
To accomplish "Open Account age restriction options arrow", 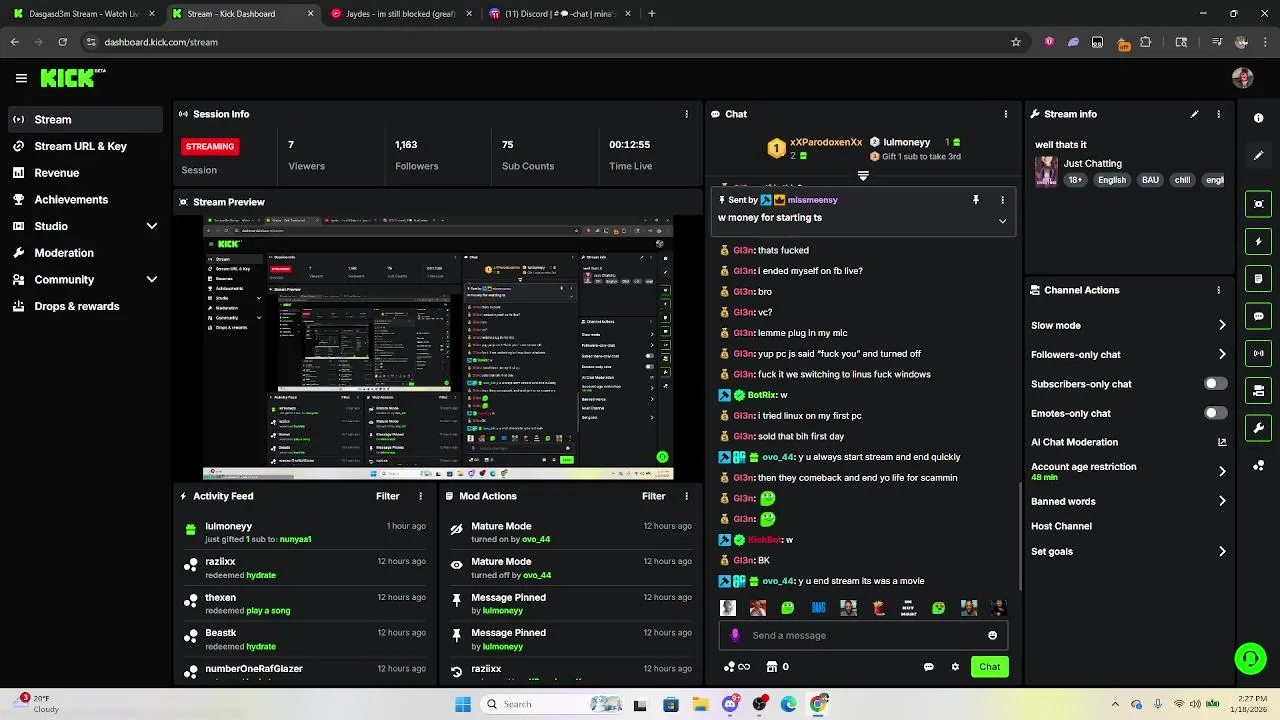I will (1221, 471).
